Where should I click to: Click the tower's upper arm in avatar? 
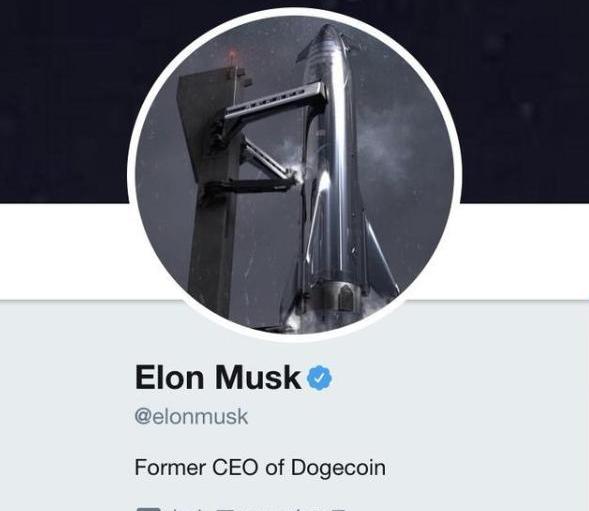coord(276,100)
